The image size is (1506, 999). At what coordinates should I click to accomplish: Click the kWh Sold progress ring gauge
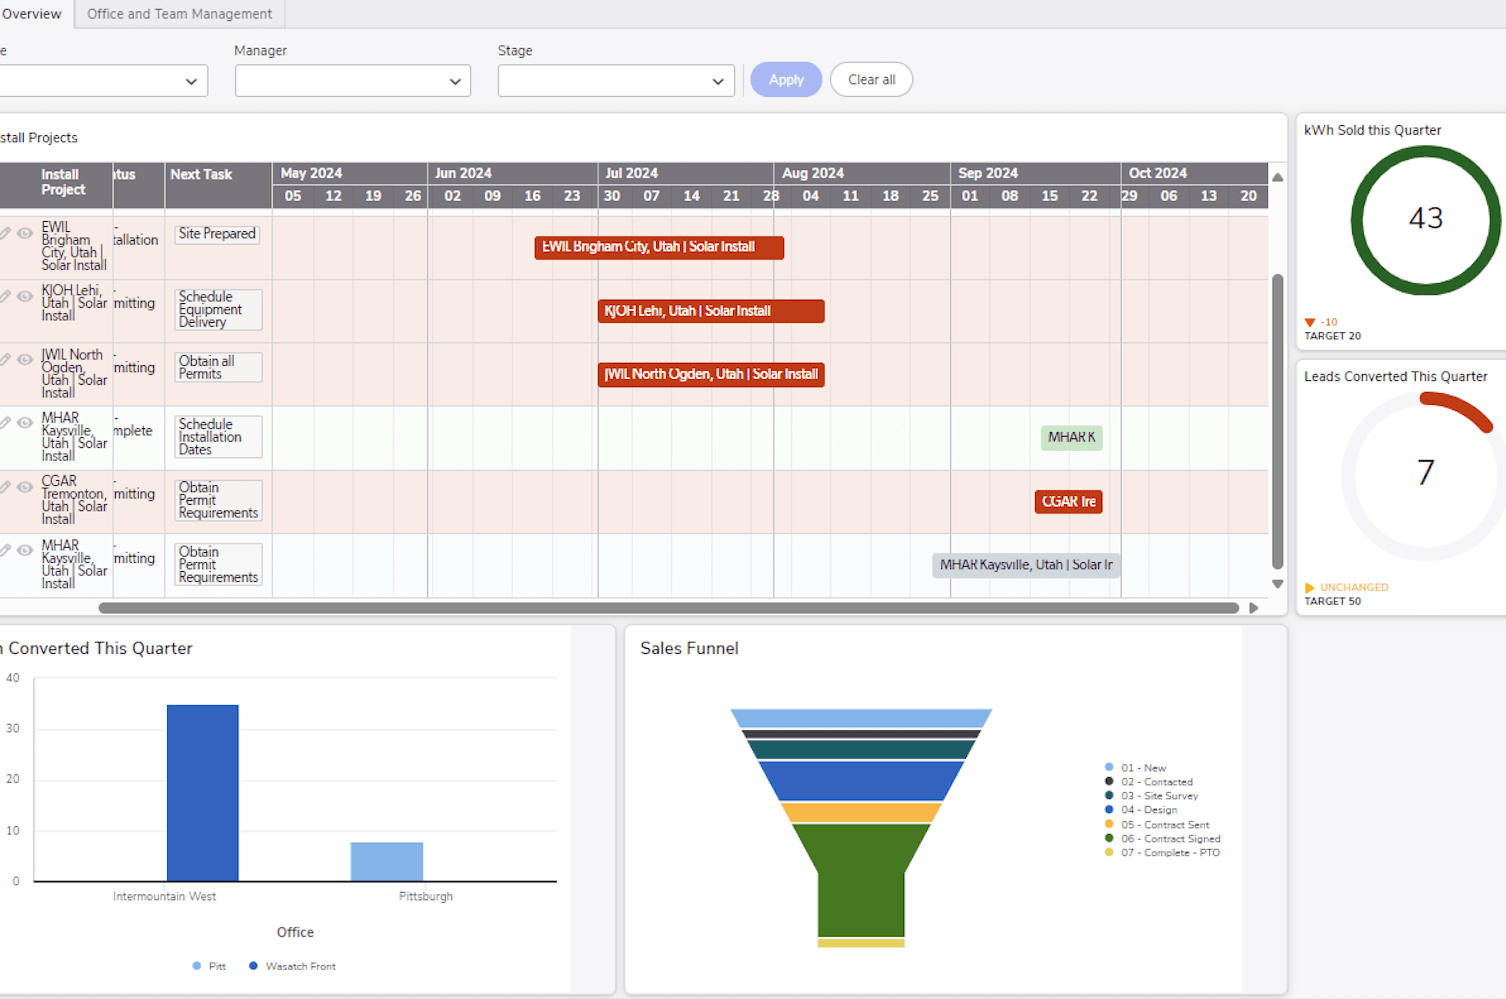pos(1425,220)
